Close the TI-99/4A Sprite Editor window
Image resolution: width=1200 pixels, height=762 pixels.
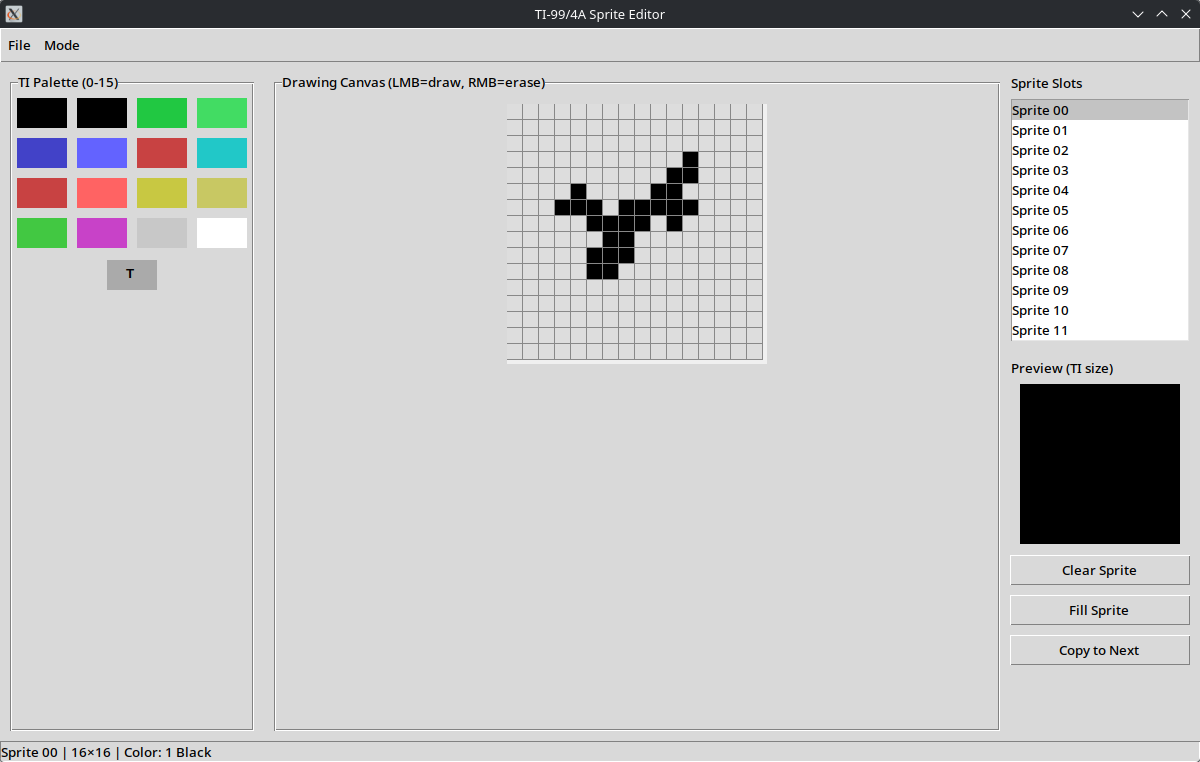[x=1185, y=14]
